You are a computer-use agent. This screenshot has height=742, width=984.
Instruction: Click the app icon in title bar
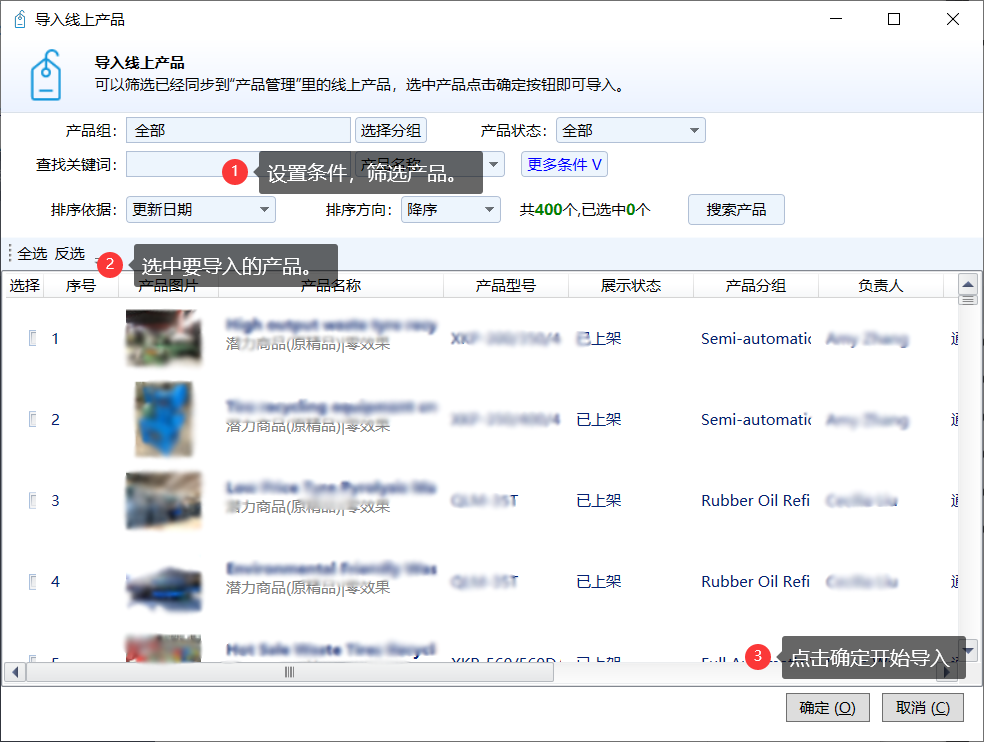click(19, 19)
